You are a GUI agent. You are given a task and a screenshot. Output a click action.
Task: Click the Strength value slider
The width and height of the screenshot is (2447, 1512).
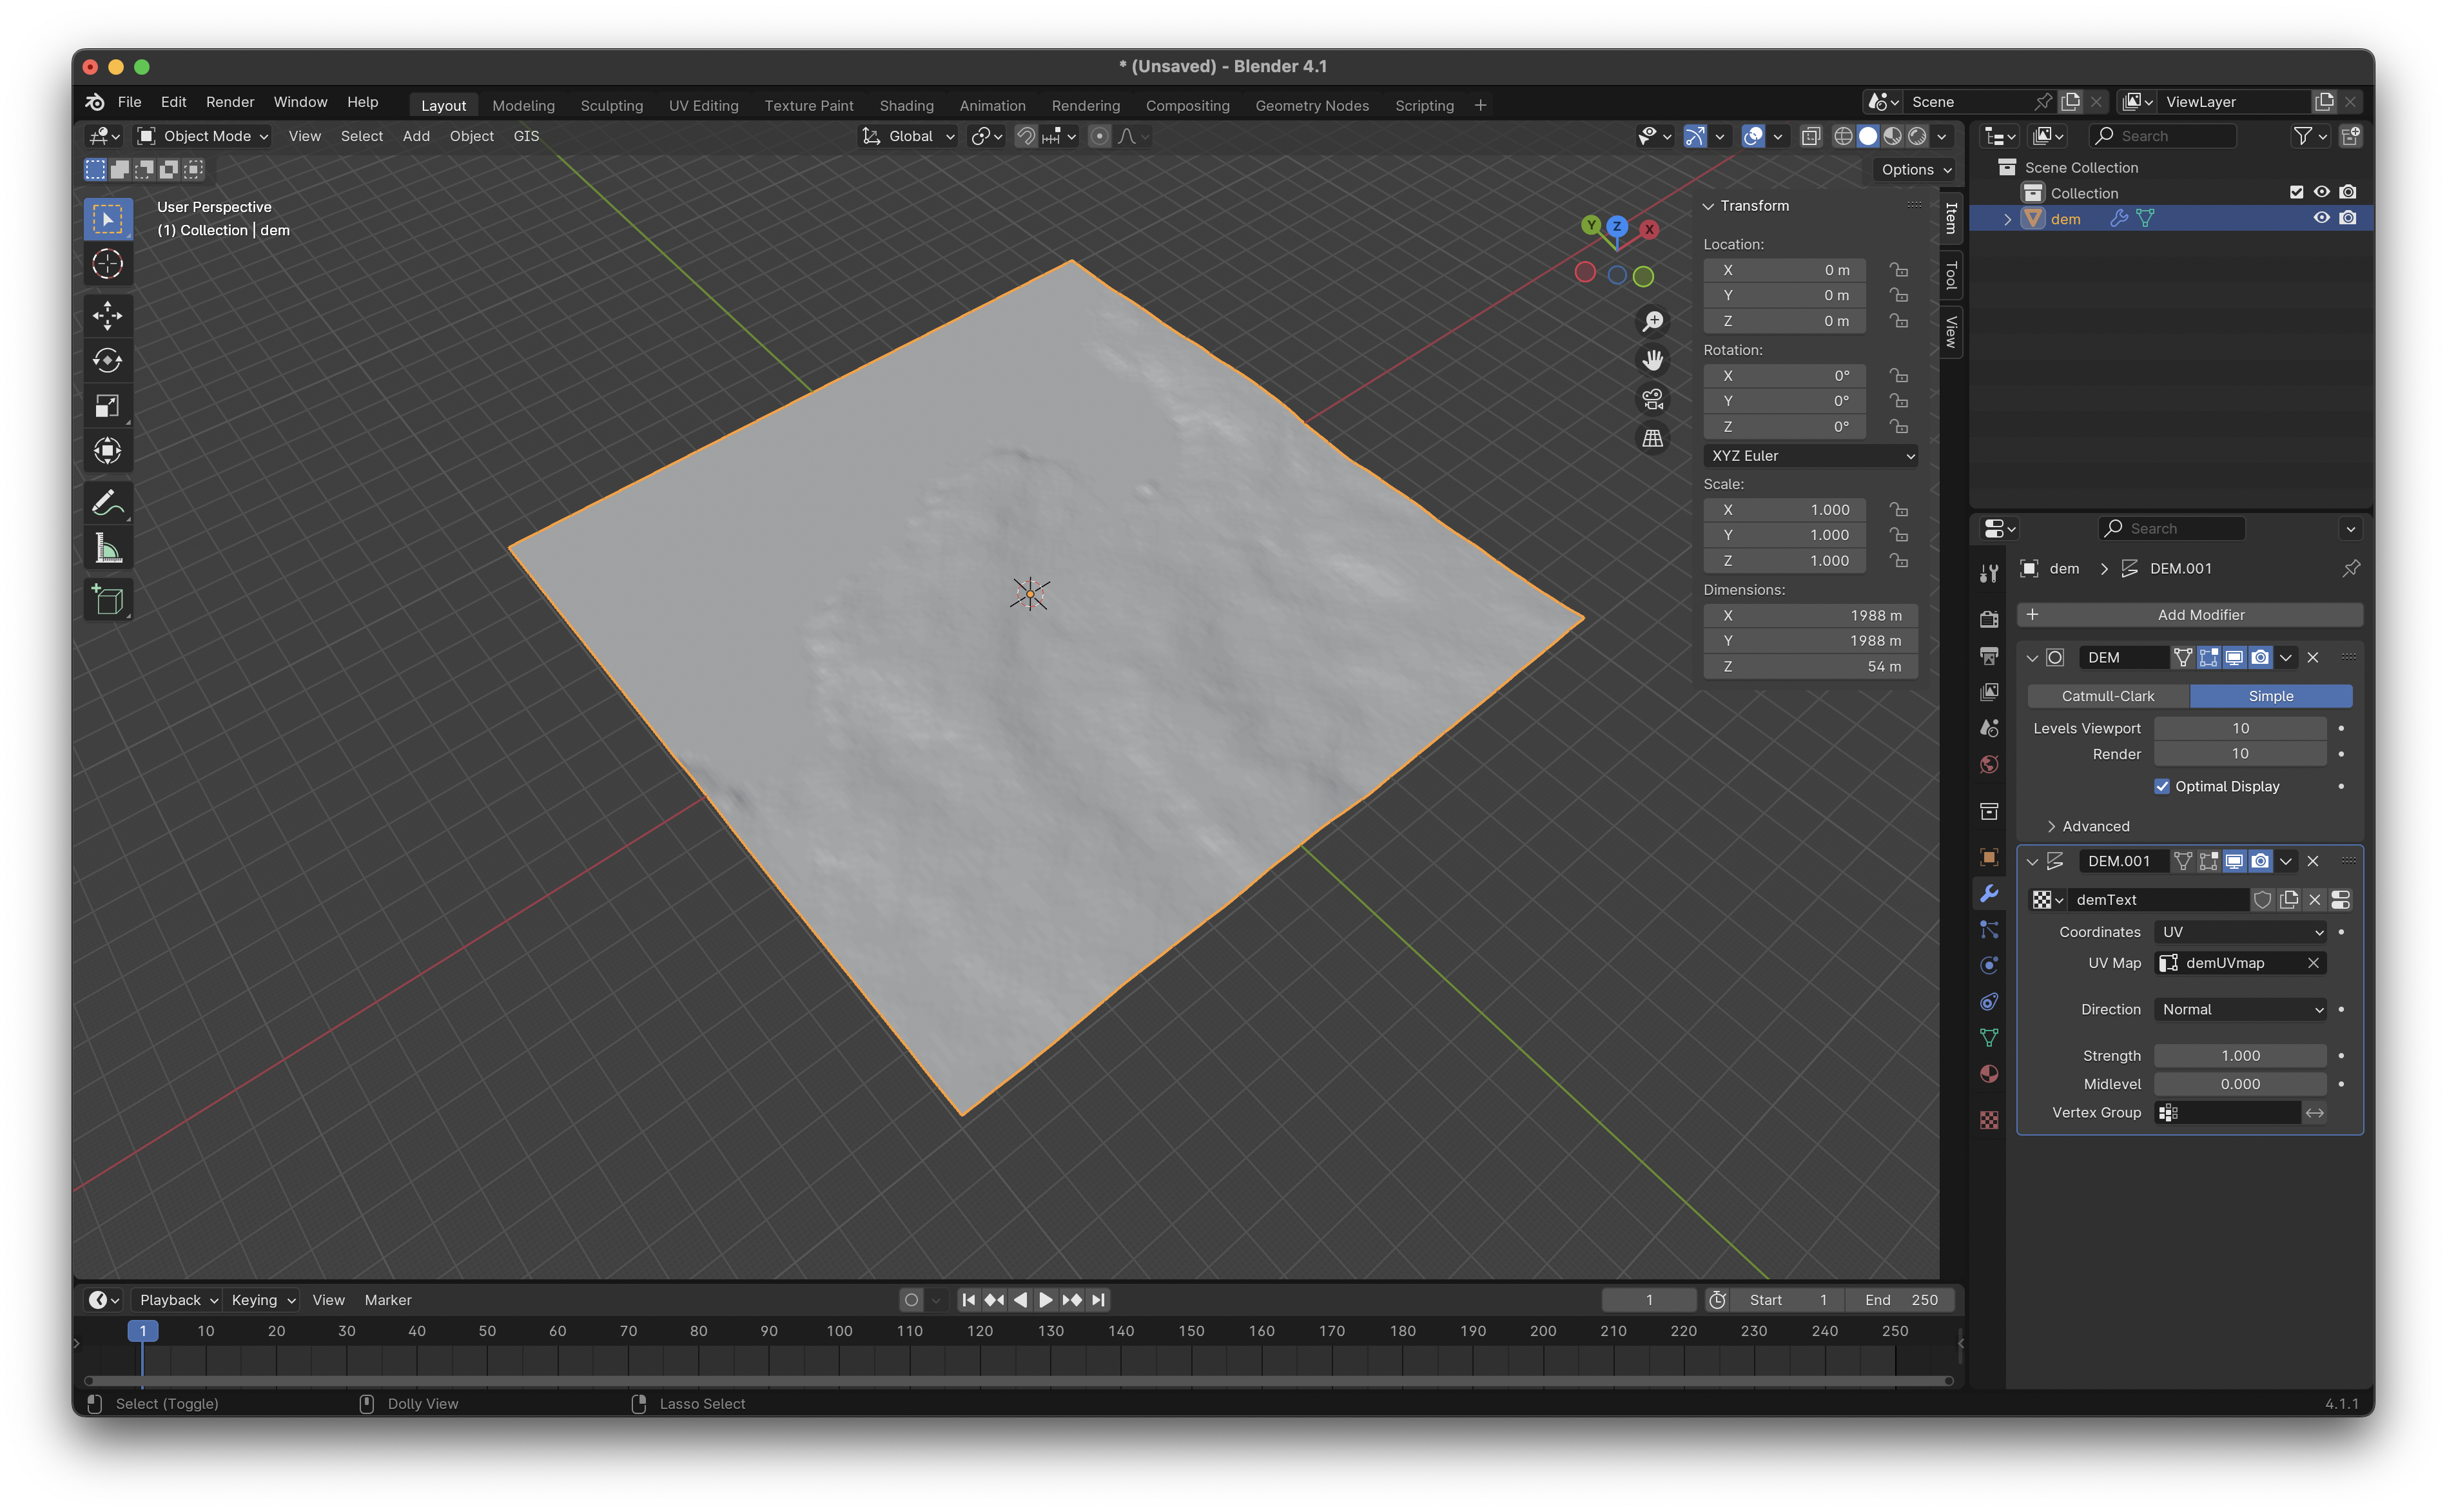(x=2240, y=1056)
